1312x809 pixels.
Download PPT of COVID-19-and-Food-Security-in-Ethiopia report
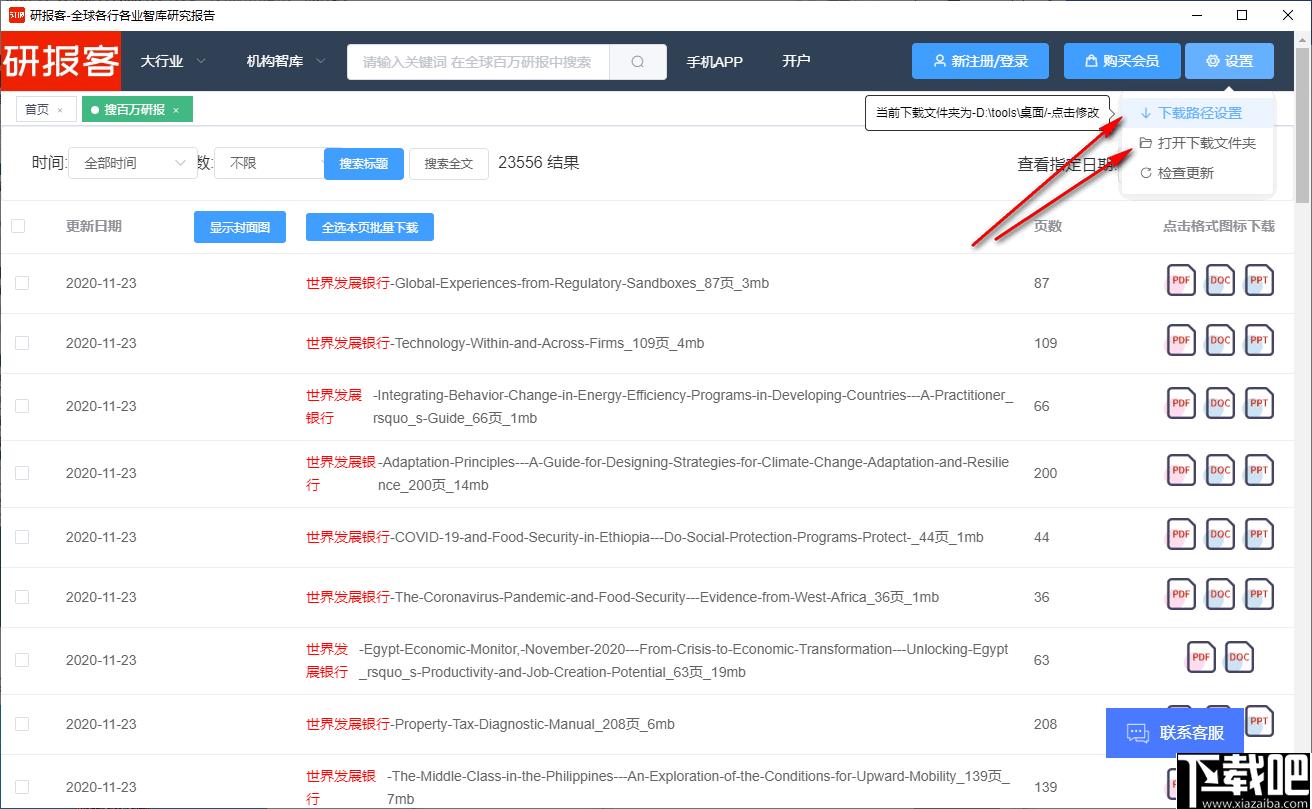click(1259, 536)
